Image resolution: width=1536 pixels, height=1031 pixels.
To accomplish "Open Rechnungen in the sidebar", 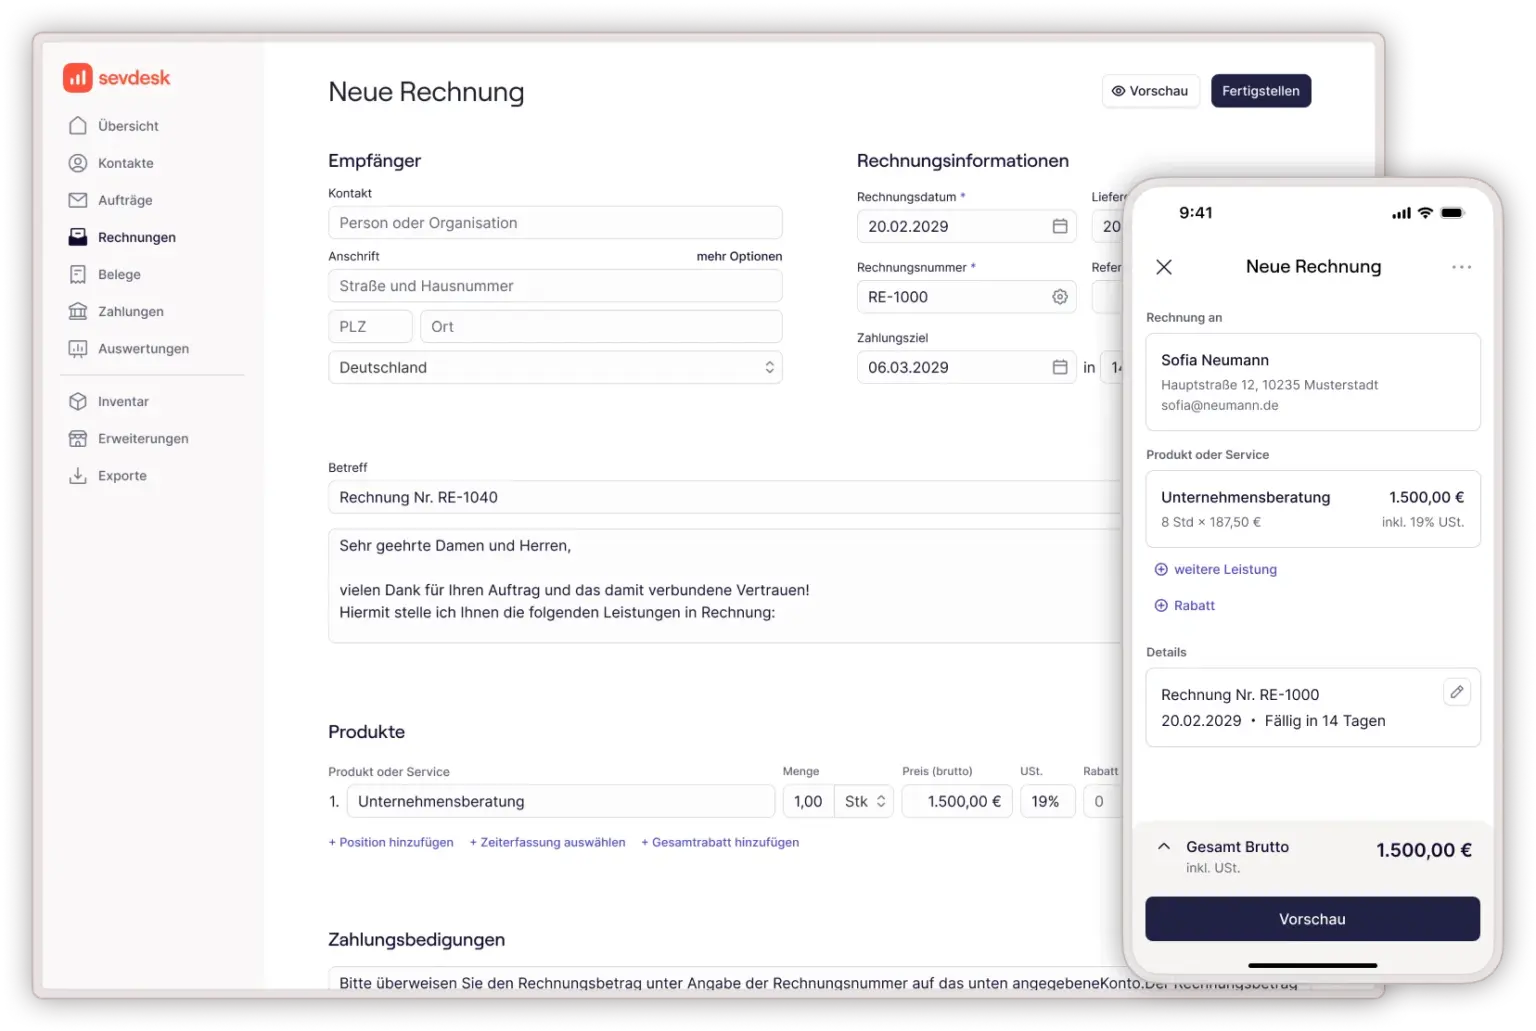I will pyautogui.click(x=136, y=237).
